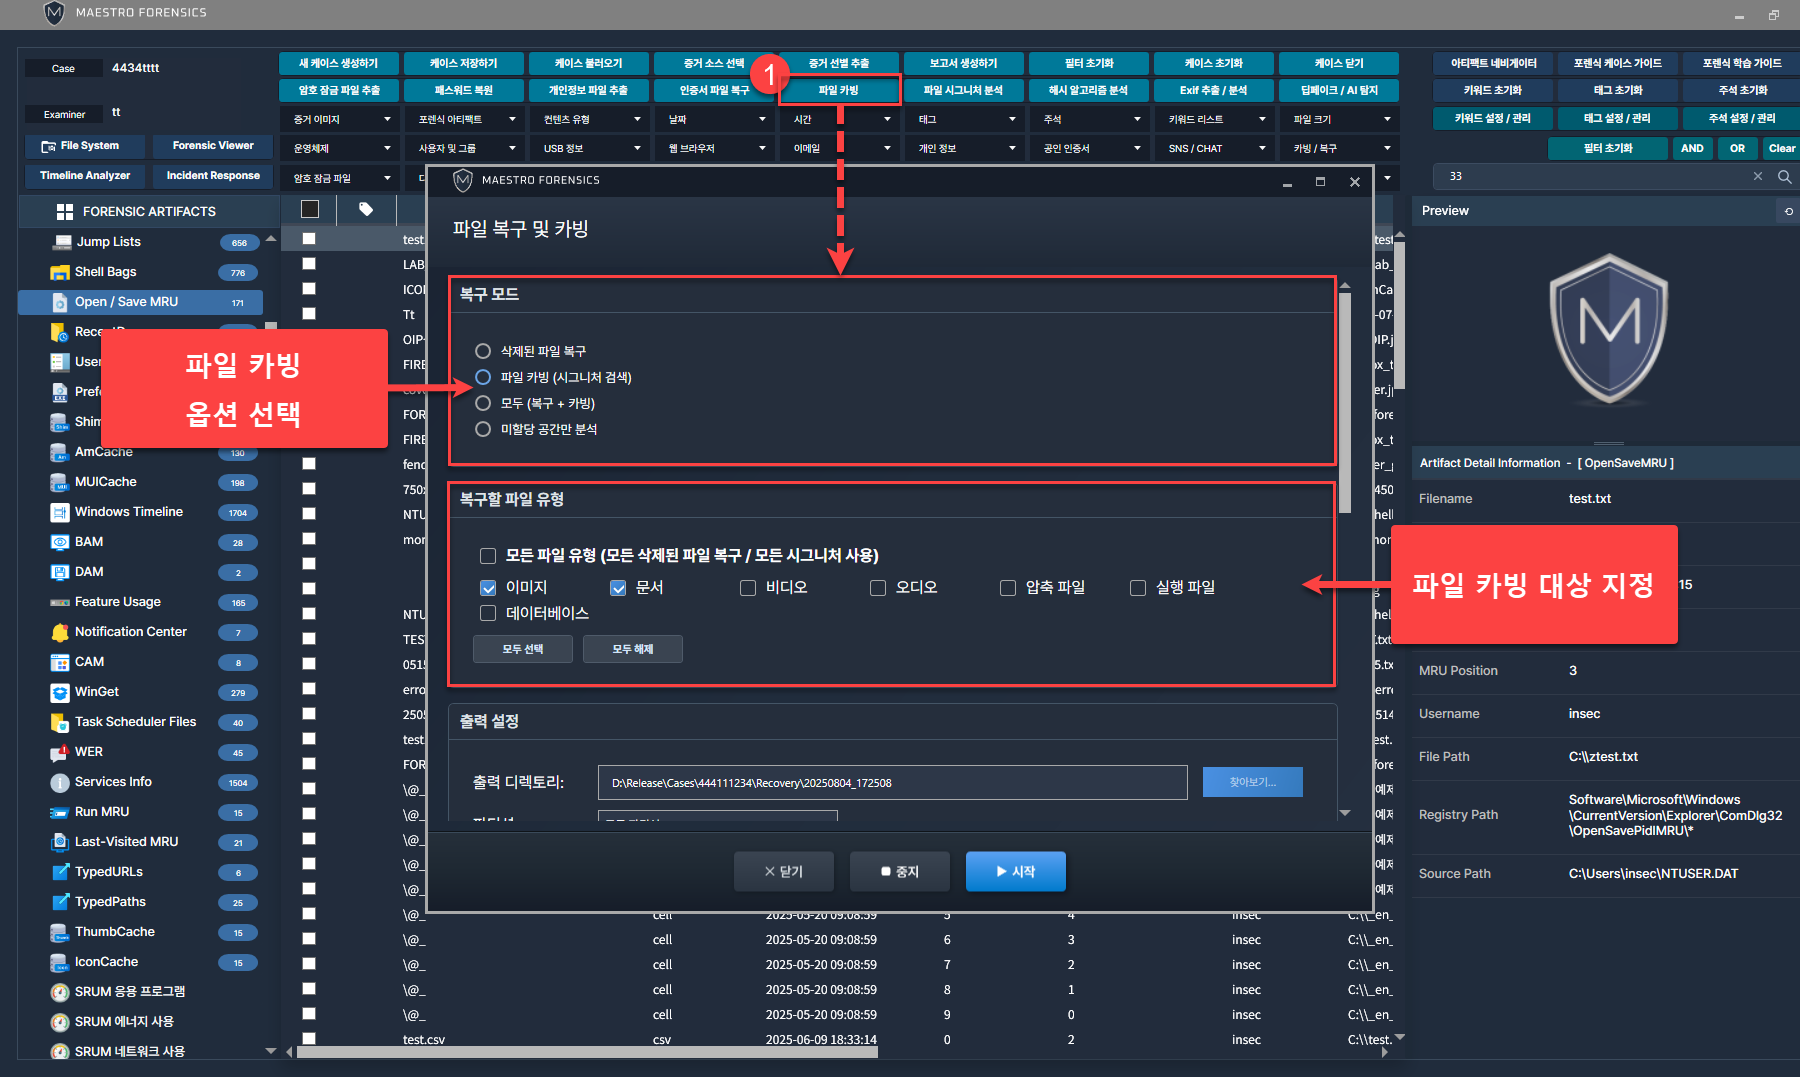Select the 삭제된 파일 복구 radio option
Viewport: 1800px width, 1077px height.
(x=483, y=351)
